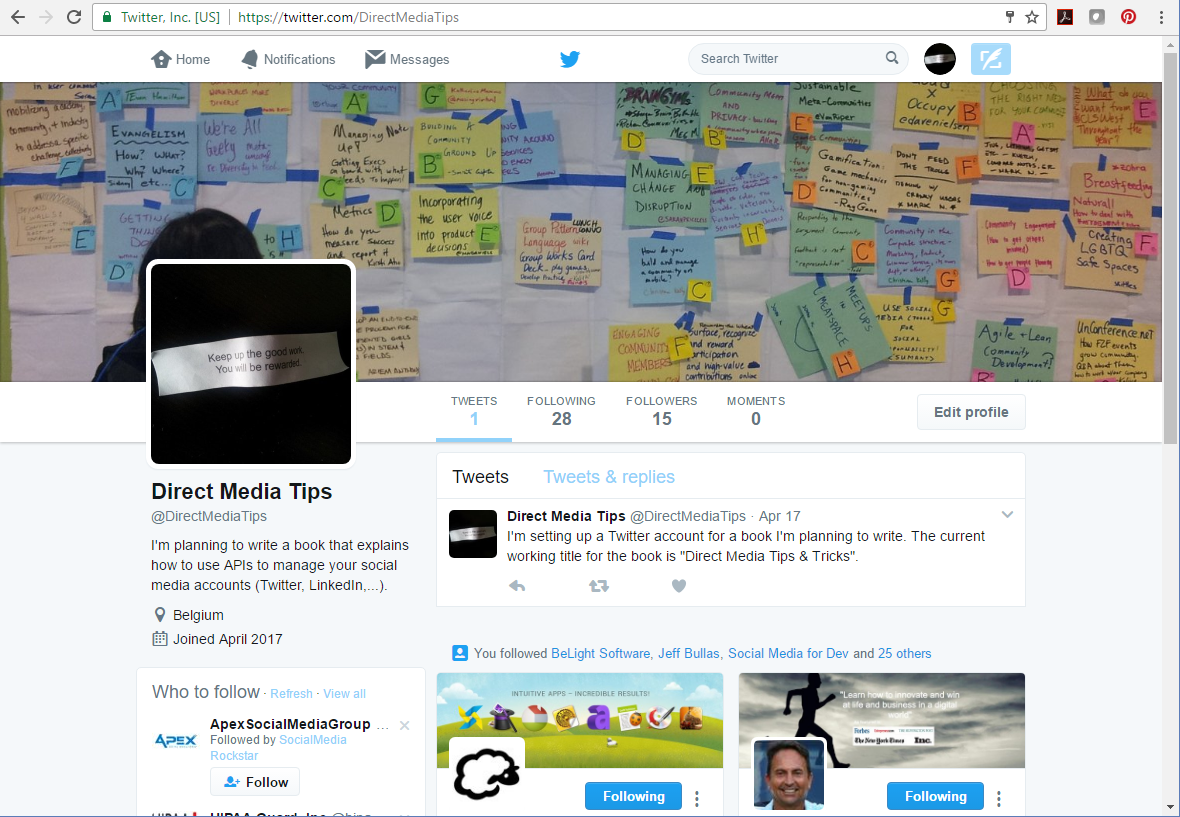Toggle Following on the BeLight Software card
Viewport: 1180px width, 817px height.
pos(633,796)
